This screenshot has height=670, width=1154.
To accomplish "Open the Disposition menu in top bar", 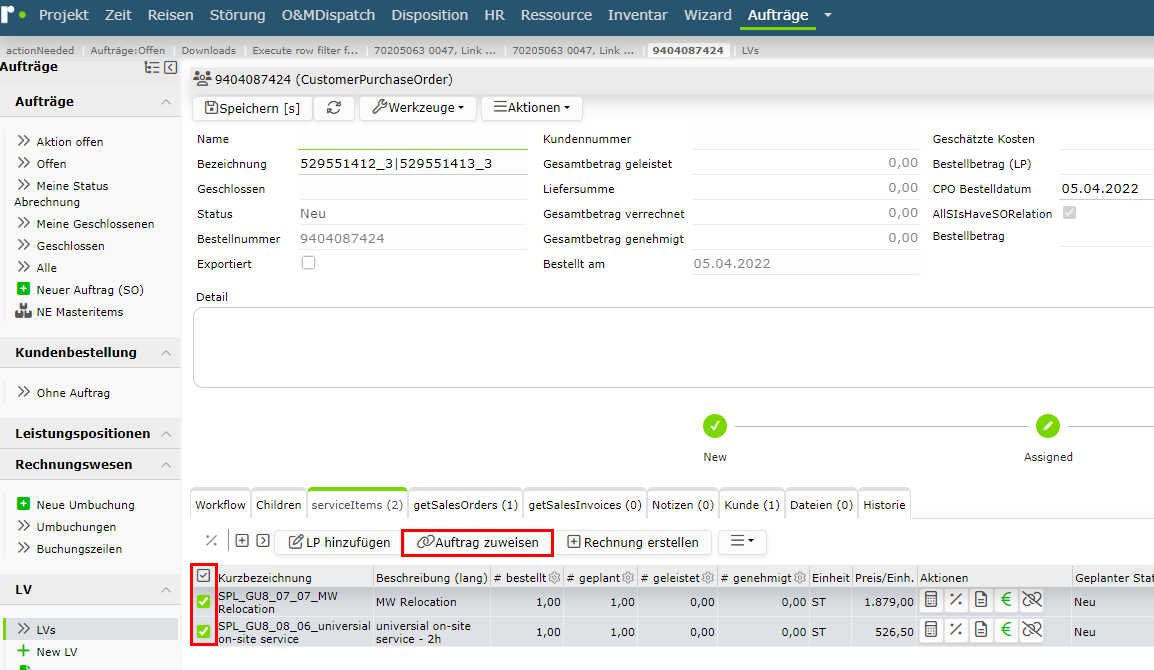I will 430,15.
